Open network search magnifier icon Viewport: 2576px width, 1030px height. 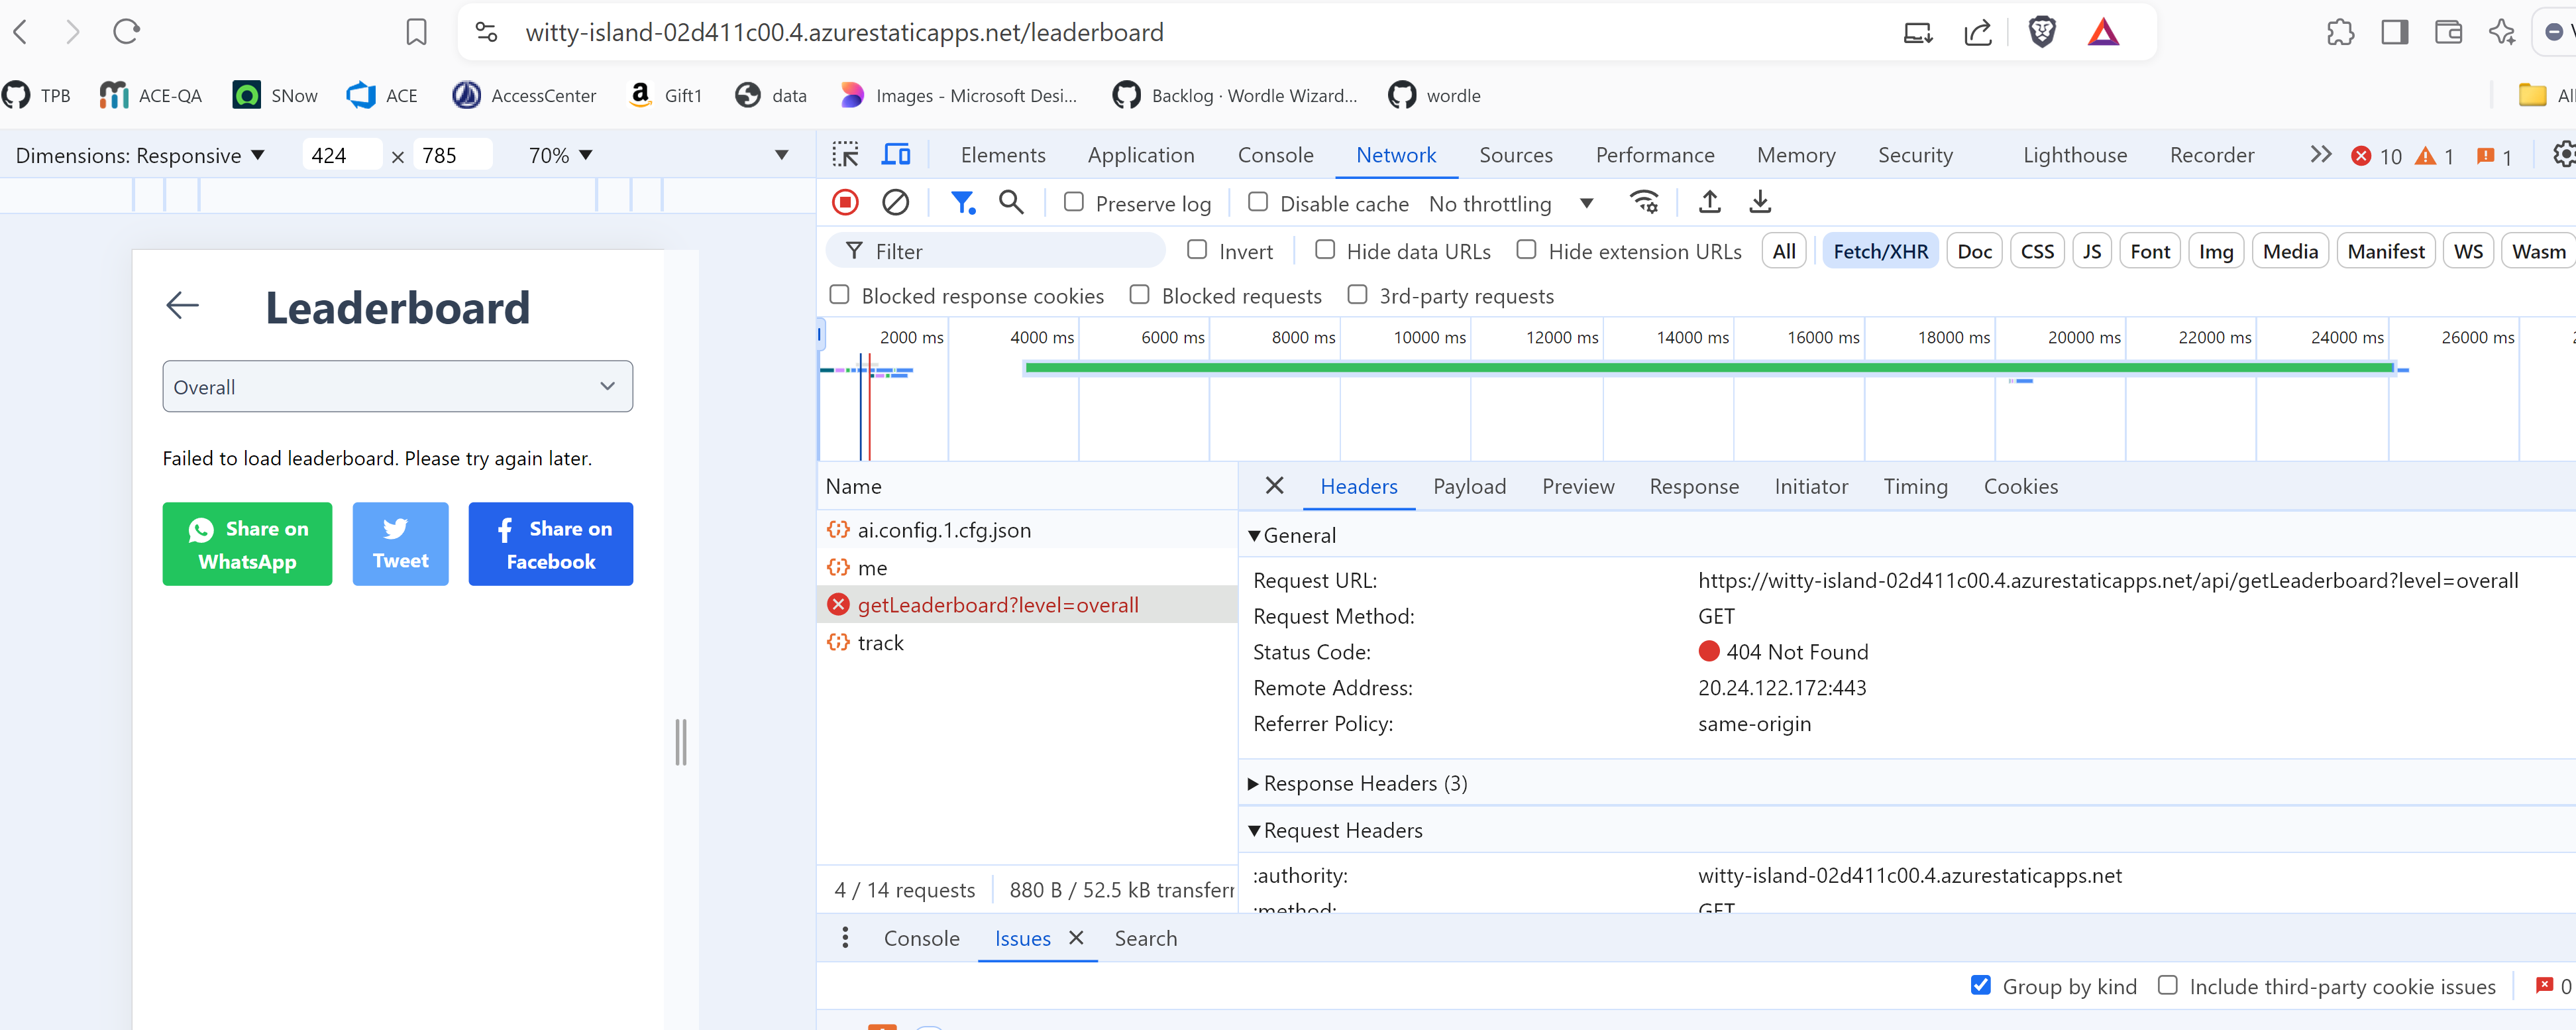pyautogui.click(x=1011, y=203)
